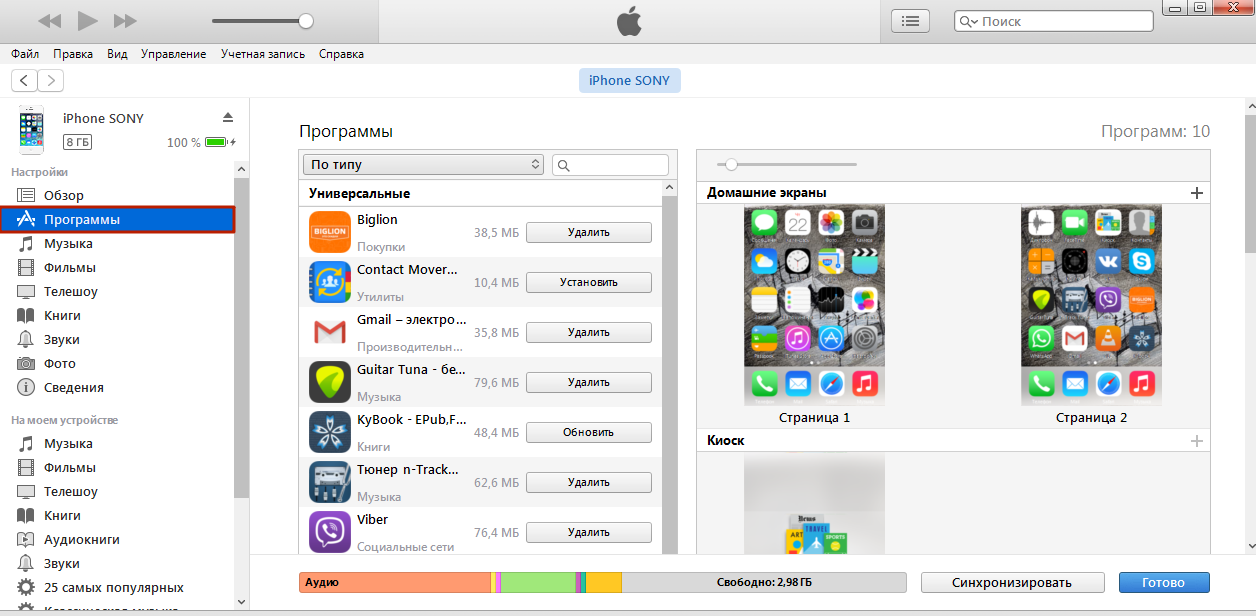This screenshot has width=1256, height=616.
Task: Click the Синхронизировать button
Action: coord(1012,582)
